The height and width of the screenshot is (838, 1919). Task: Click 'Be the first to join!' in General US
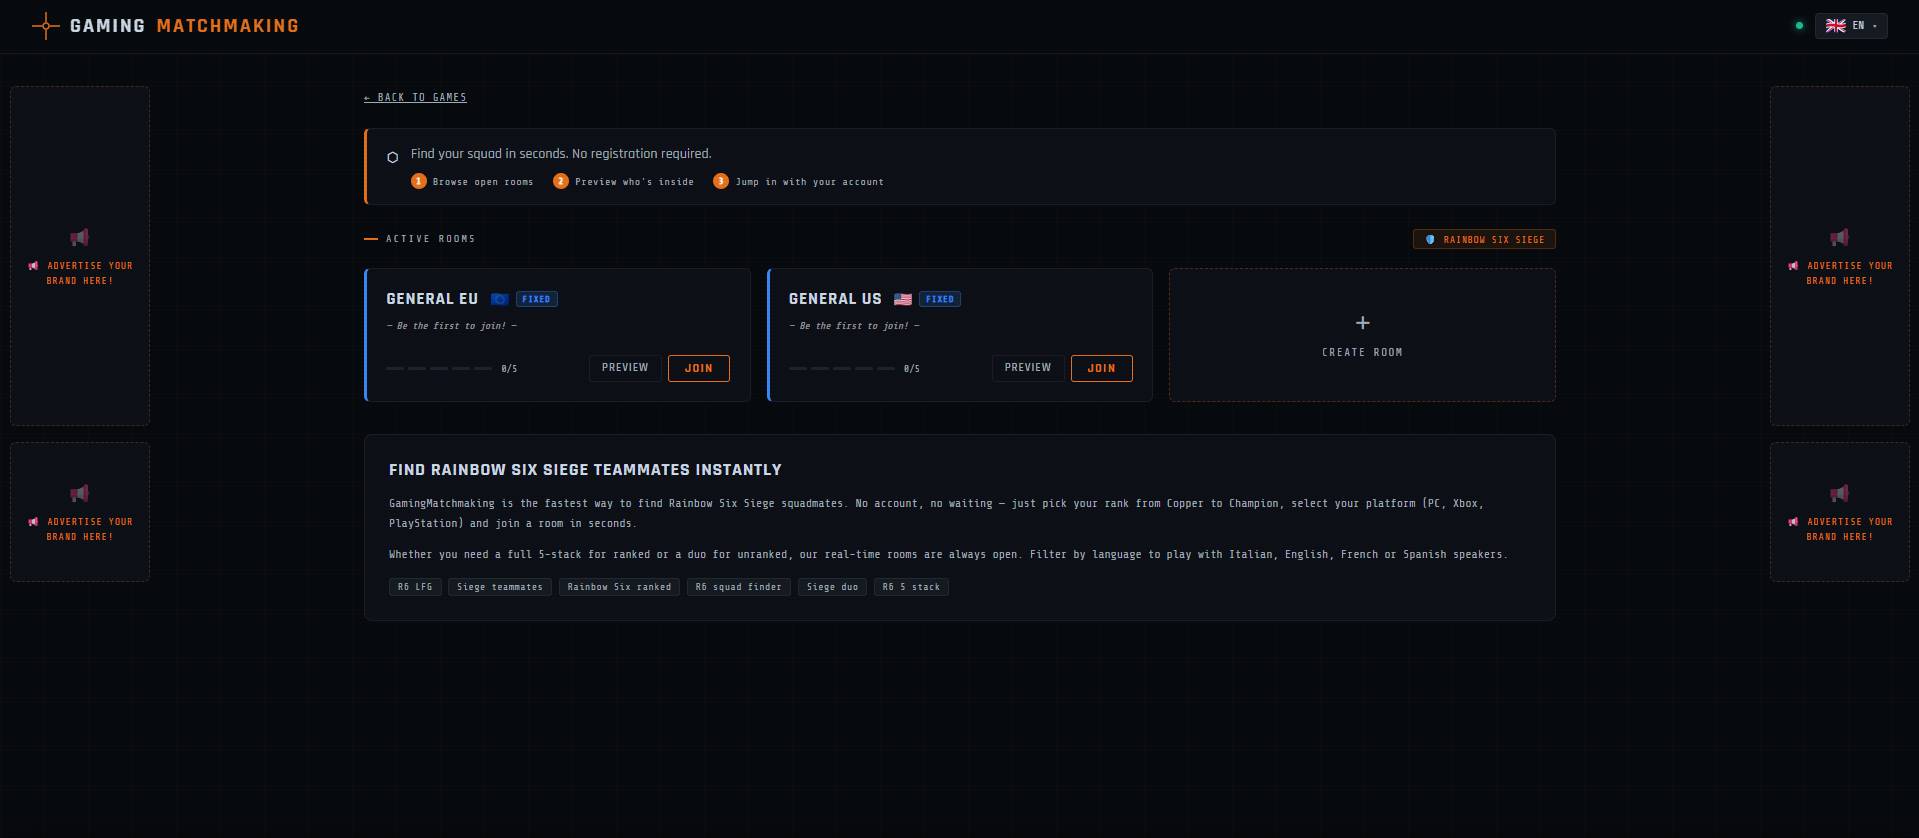[855, 326]
